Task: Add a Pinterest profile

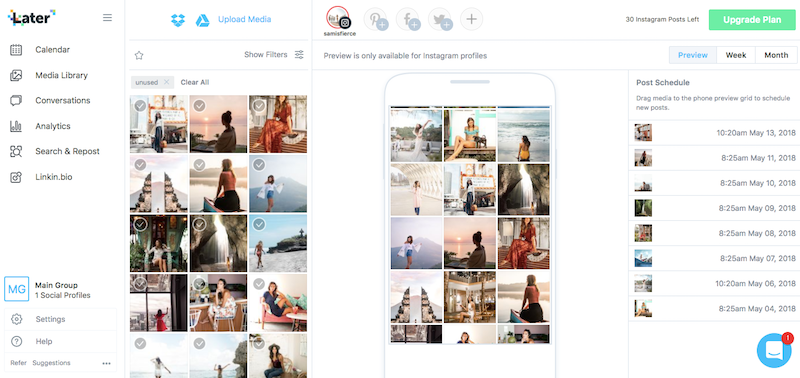Action: 376,19
